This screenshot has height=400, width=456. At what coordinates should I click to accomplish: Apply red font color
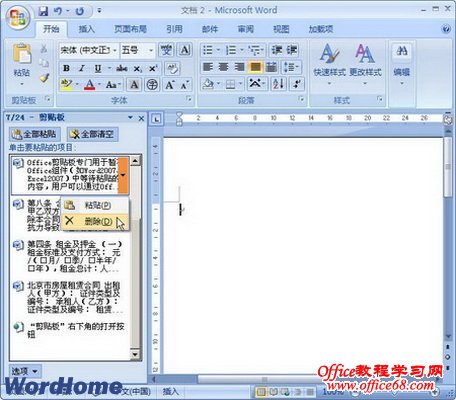pyautogui.click(x=89, y=84)
